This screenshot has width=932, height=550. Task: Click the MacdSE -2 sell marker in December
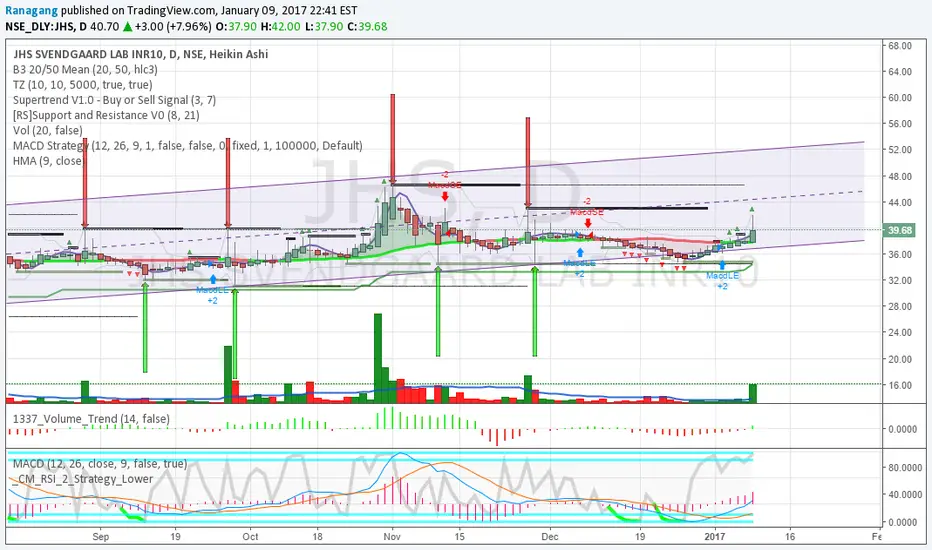(x=587, y=213)
